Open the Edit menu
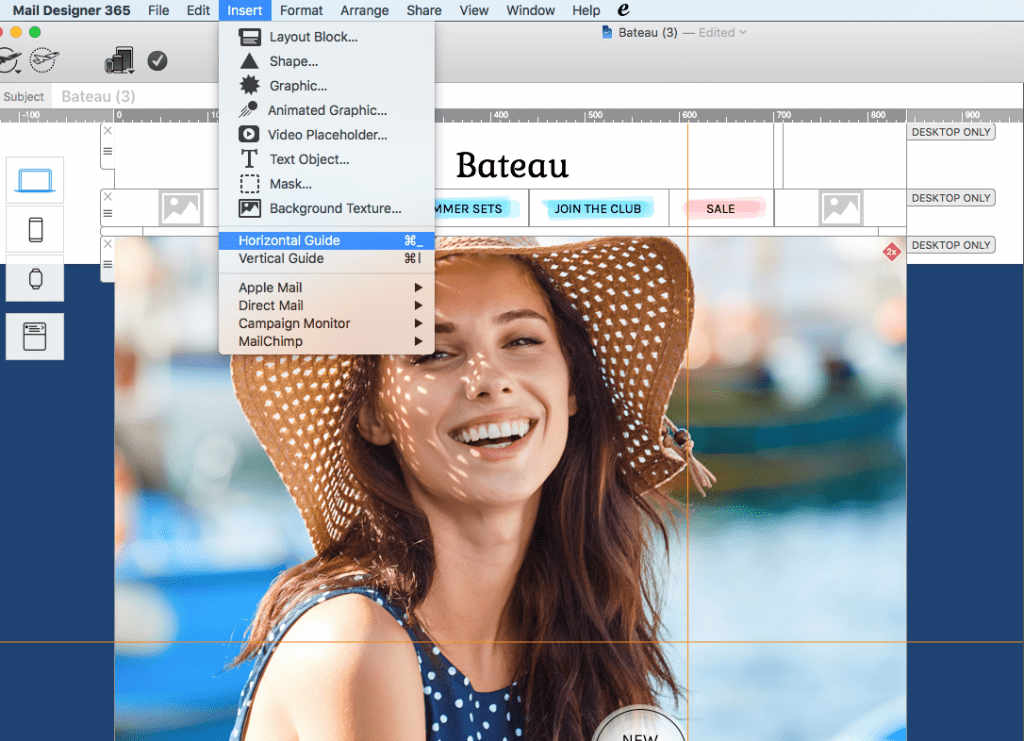 pyautogui.click(x=198, y=10)
